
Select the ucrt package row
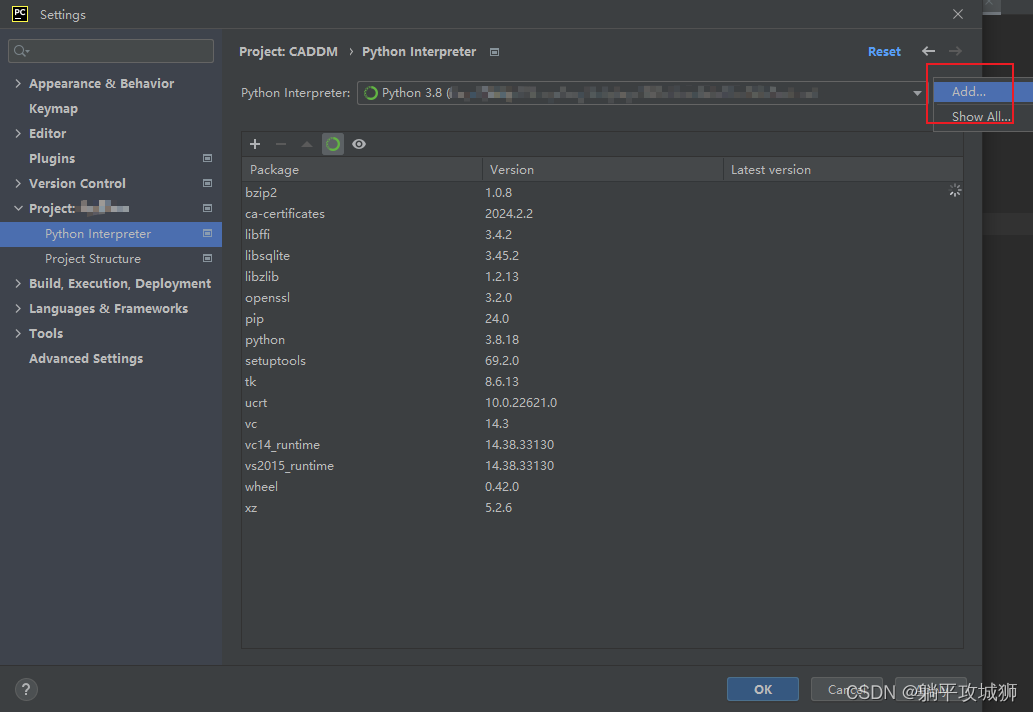pos(602,402)
